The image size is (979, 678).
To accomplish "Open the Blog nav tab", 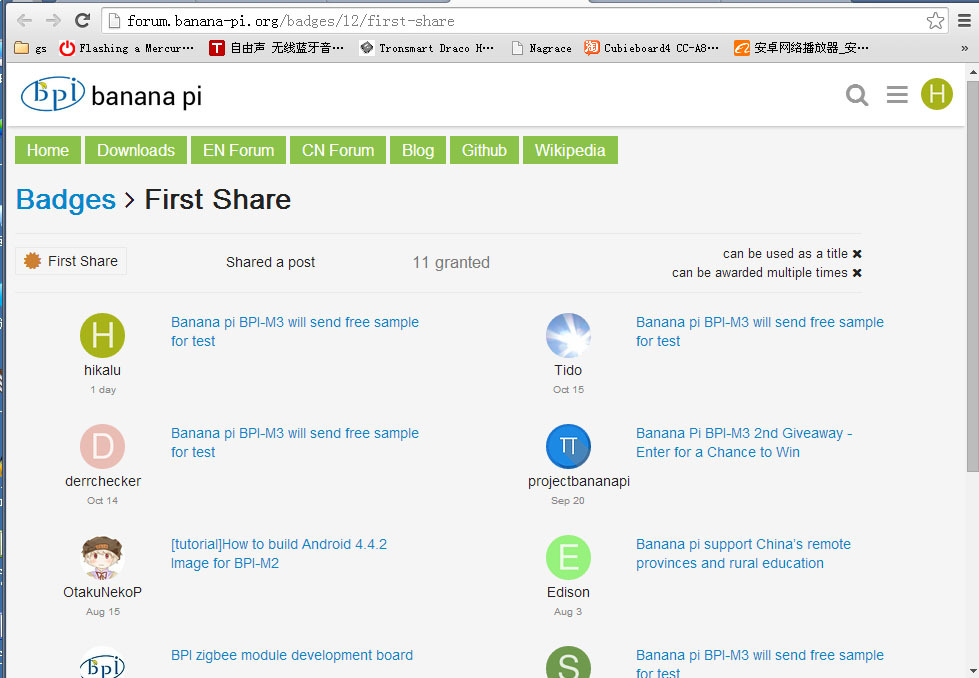I will coord(418,150).
